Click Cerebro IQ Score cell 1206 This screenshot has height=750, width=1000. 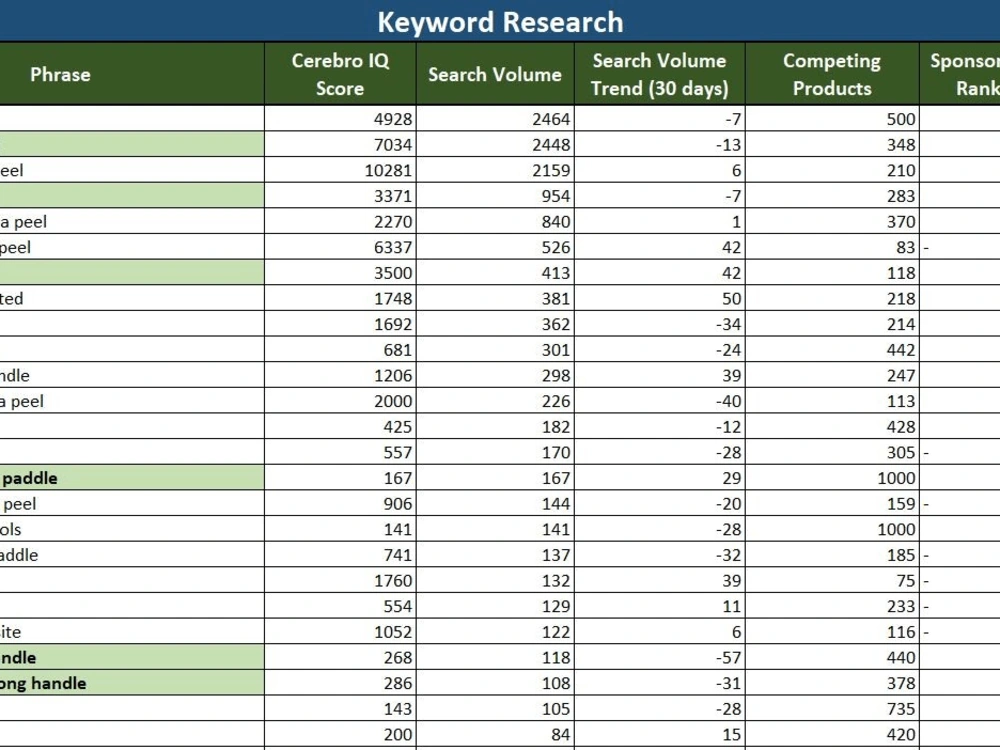point(340,375)
